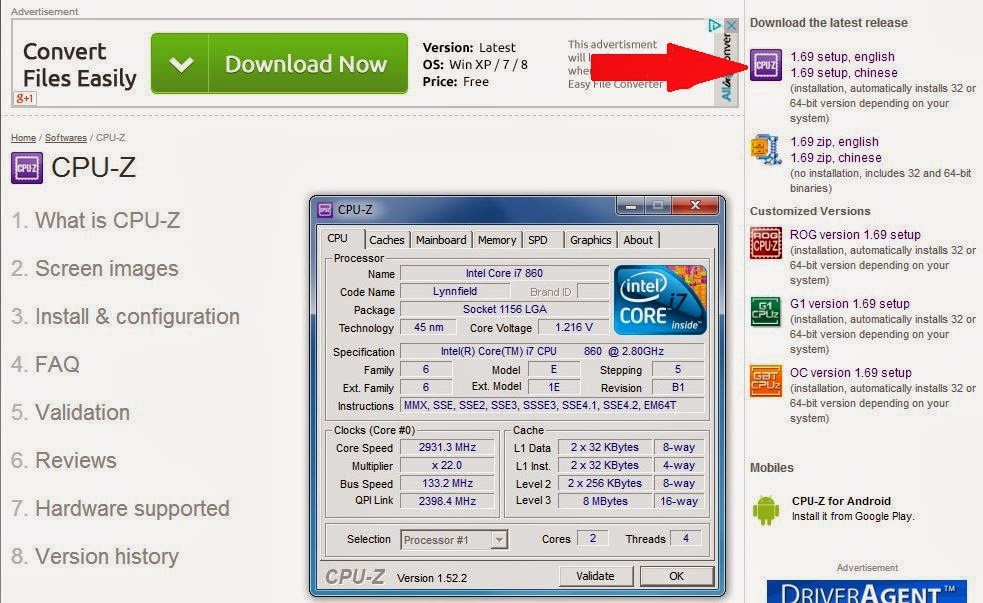Open CPU-Z for Android link
Image resolution: width=983 pixels, height=603 pixels.
[x=841, y=501]
